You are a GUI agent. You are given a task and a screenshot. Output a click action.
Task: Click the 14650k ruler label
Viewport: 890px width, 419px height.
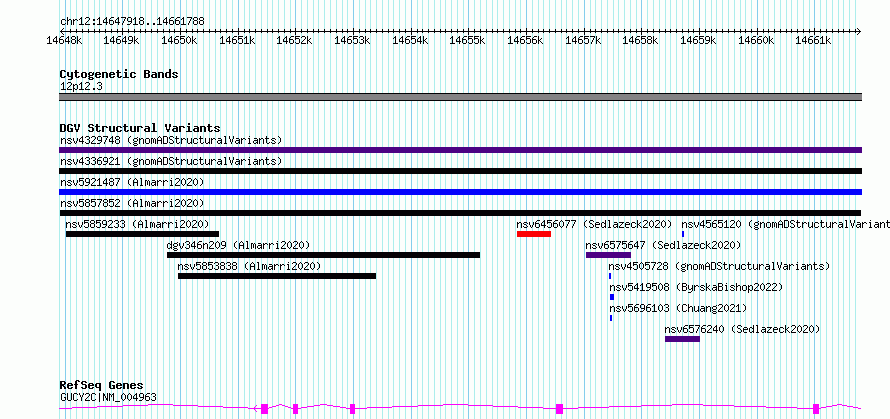179,40
